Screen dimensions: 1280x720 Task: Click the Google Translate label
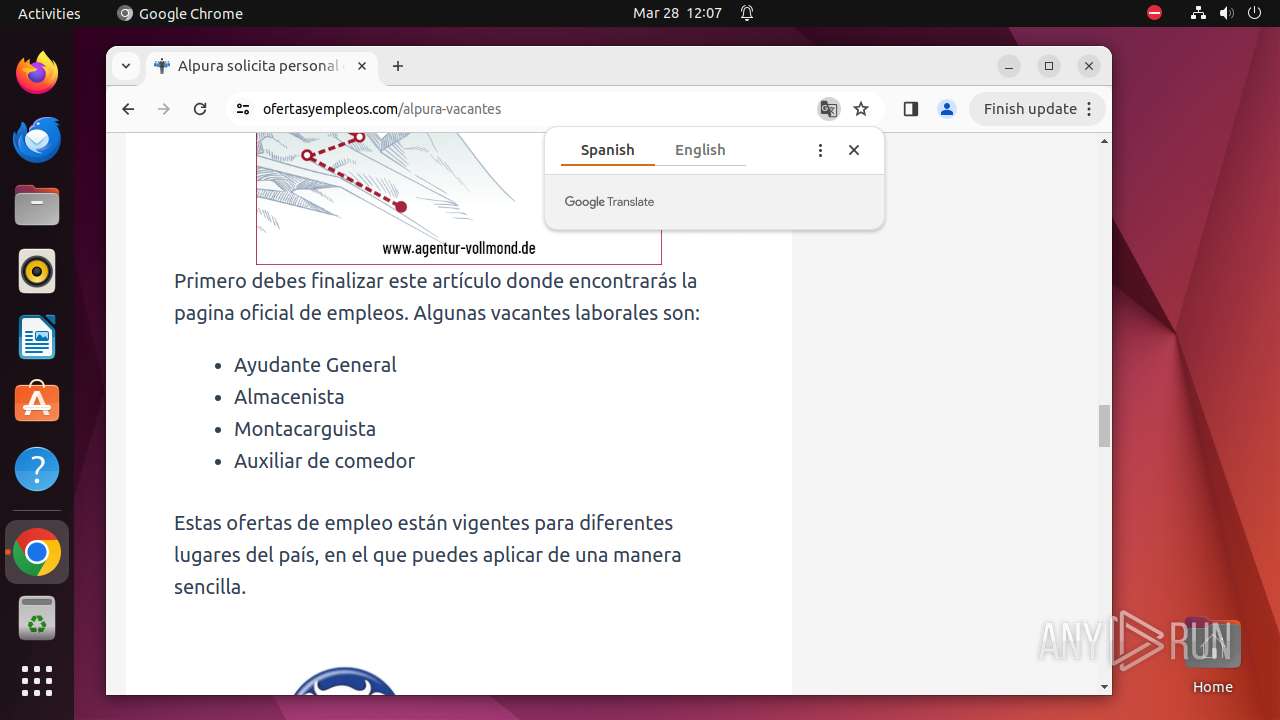[609, 202]
